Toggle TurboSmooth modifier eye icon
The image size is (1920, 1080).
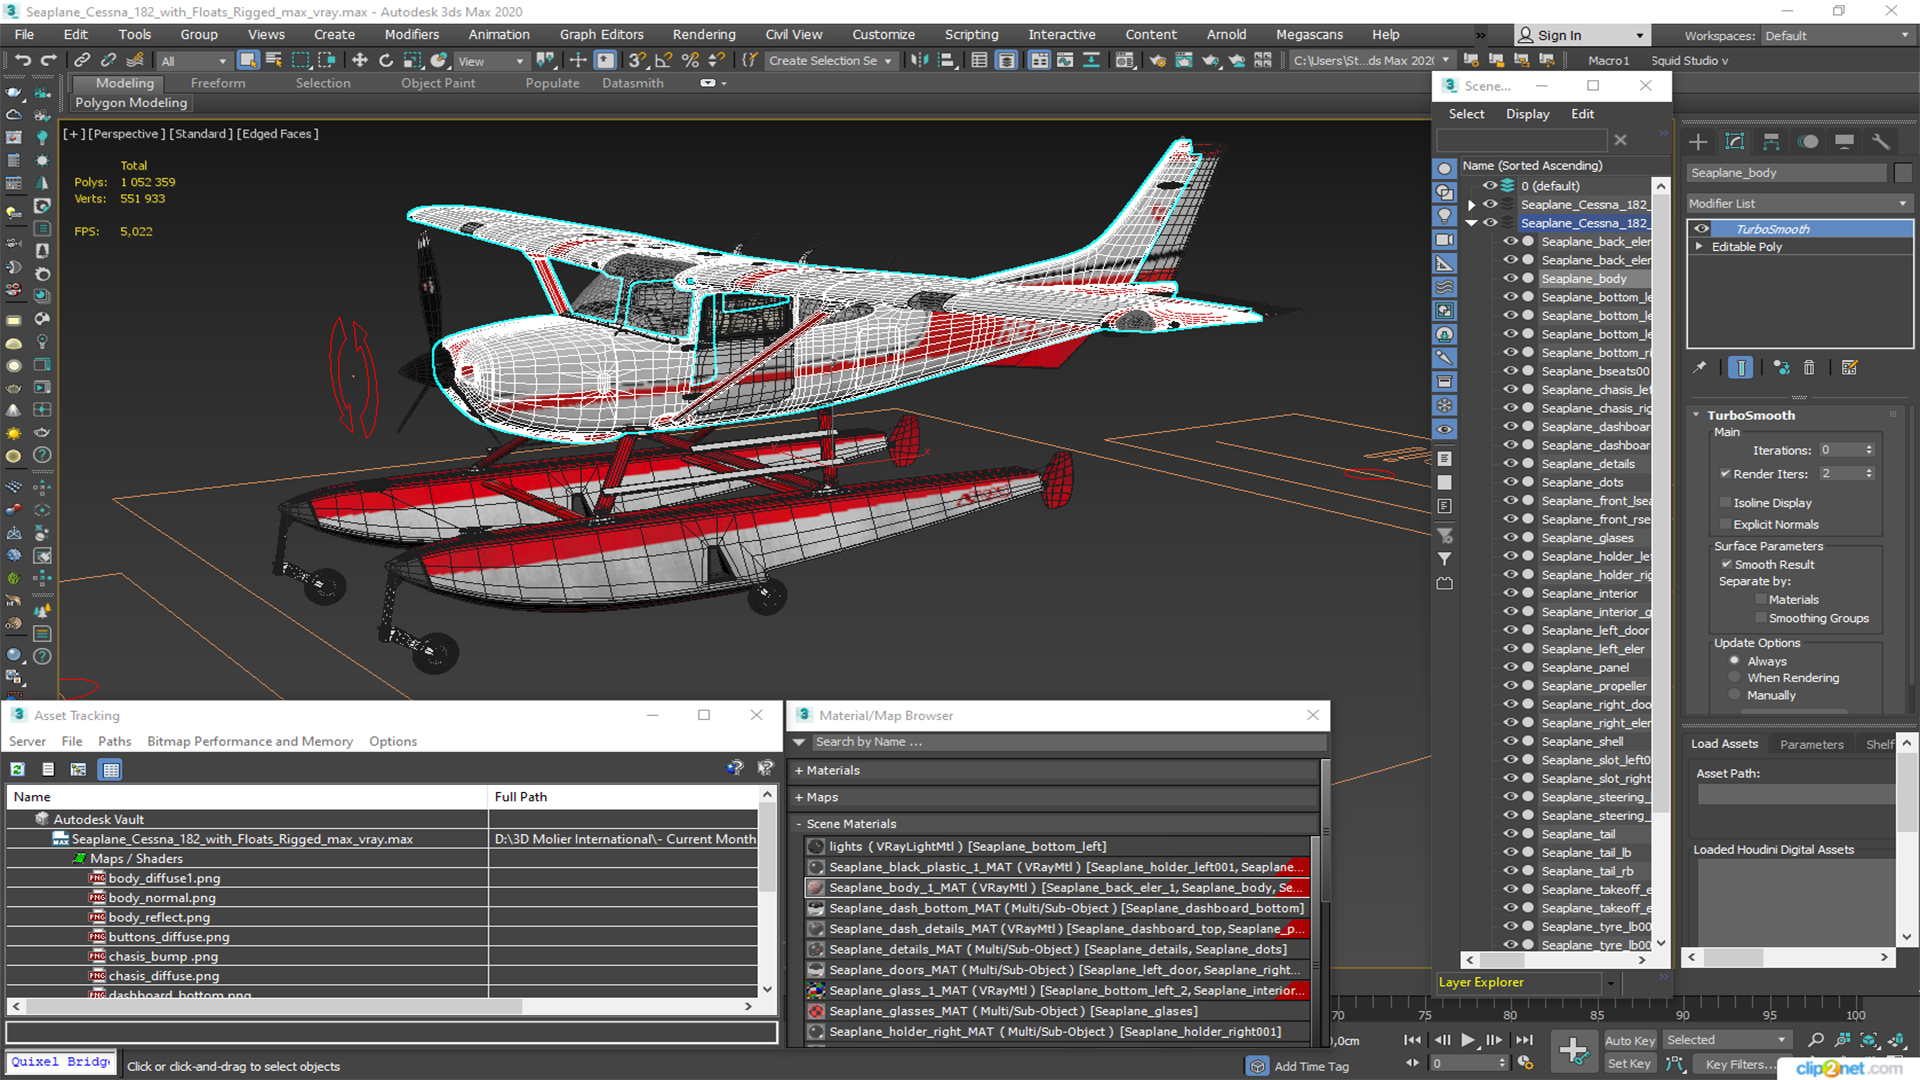tap(1701, 229)
